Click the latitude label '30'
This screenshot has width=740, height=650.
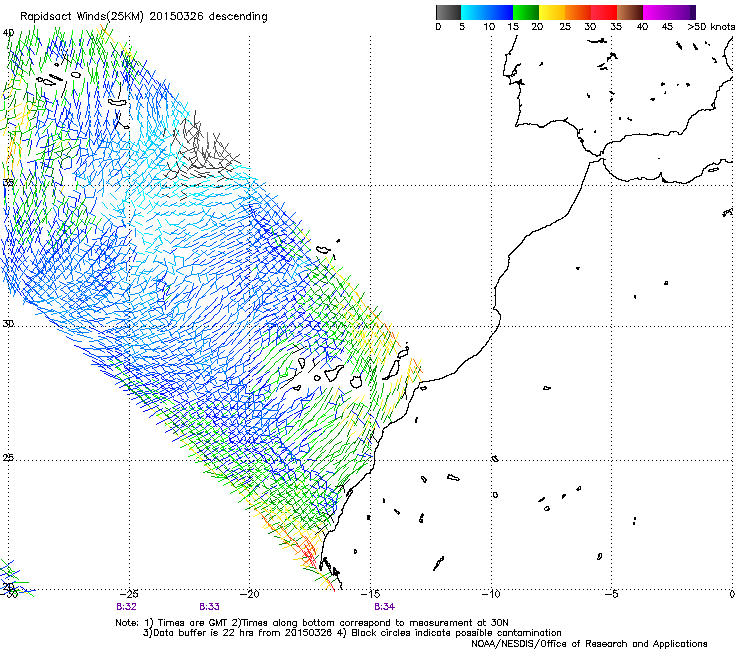pos(8,324)
